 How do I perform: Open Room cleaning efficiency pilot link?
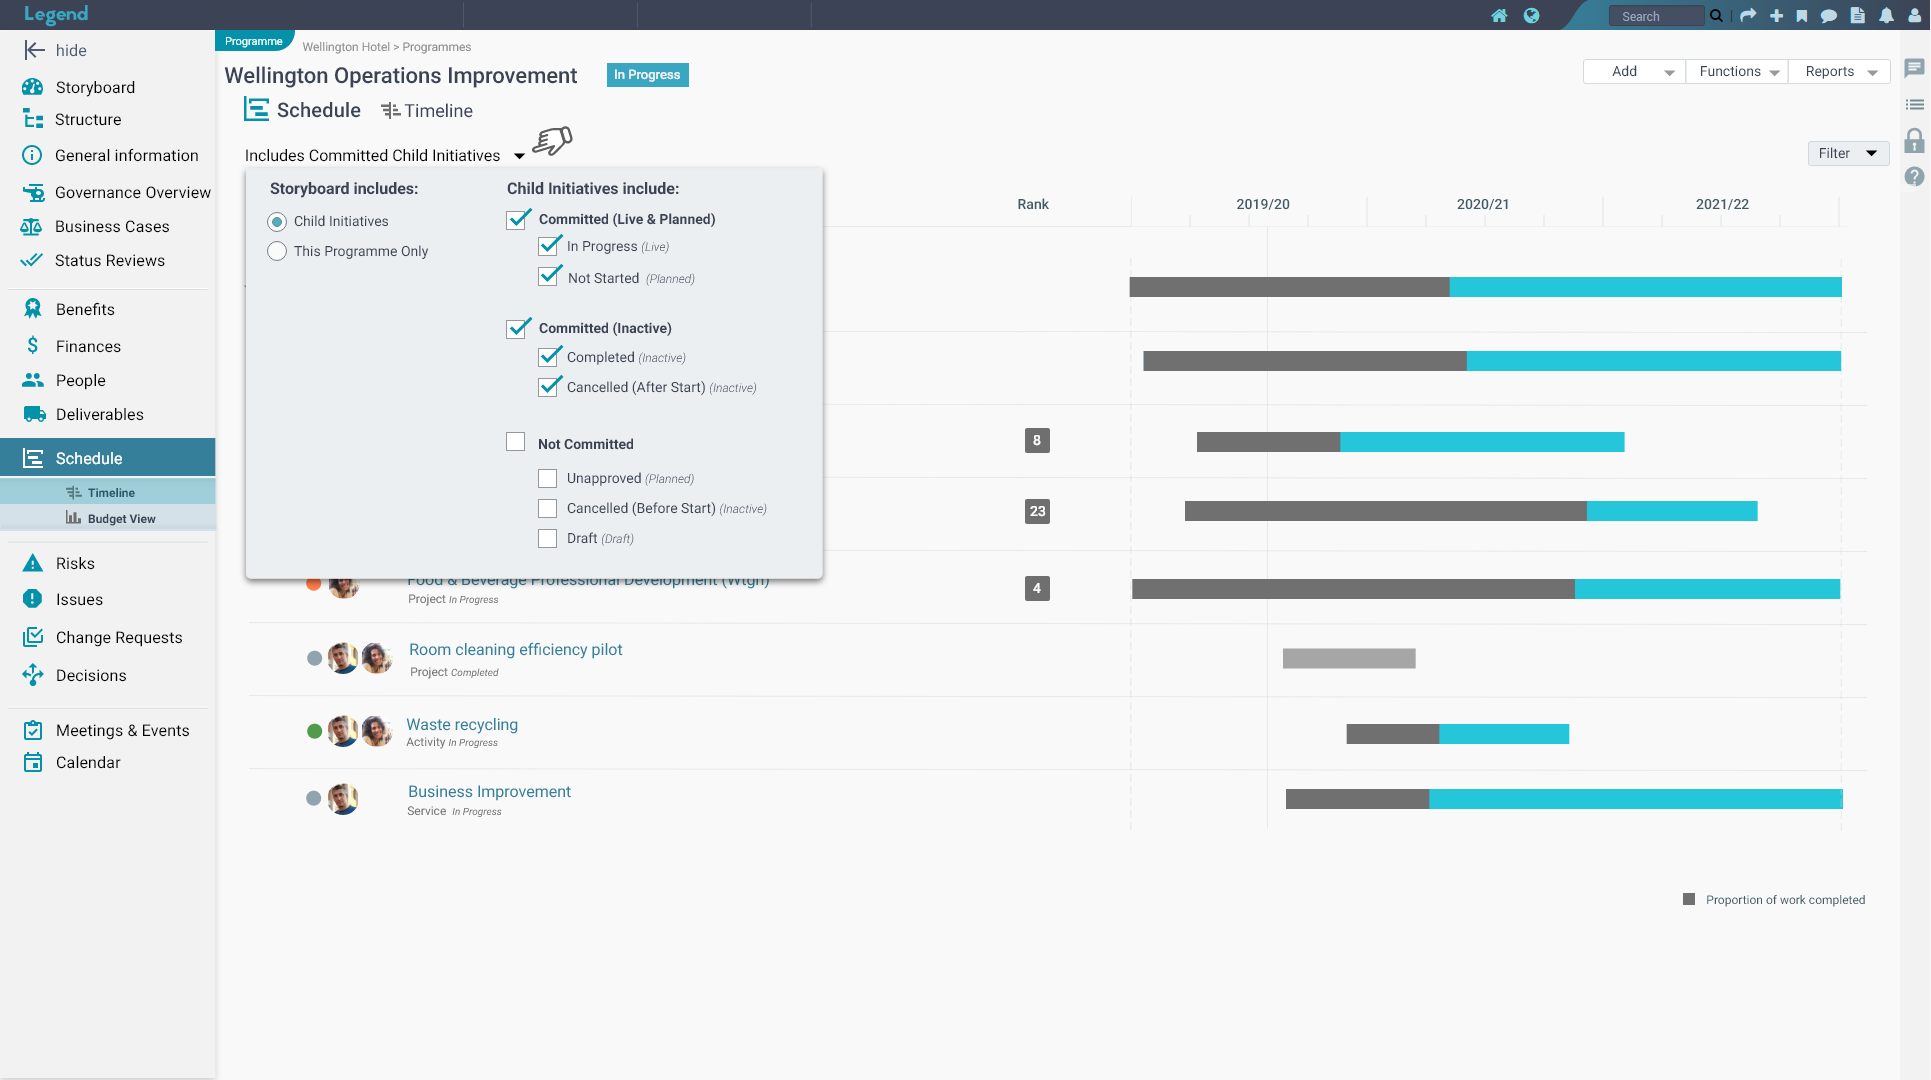click(515, 649)
